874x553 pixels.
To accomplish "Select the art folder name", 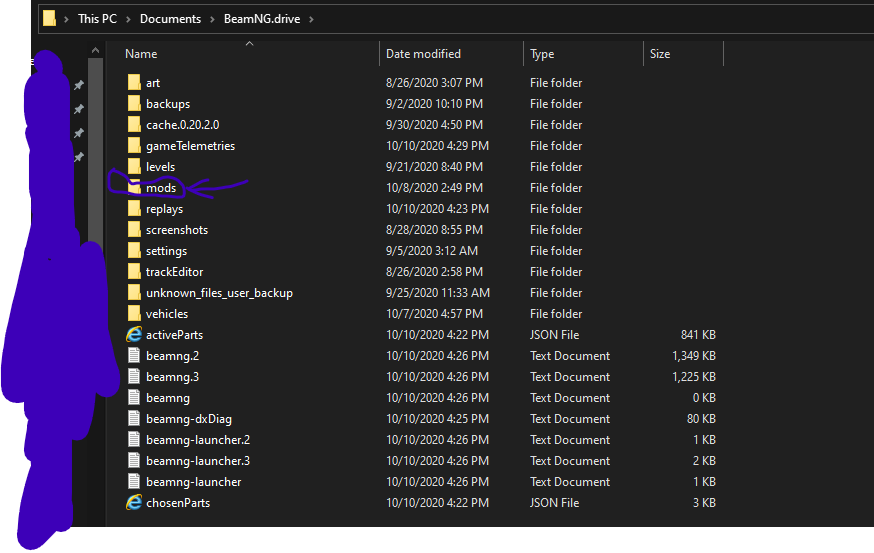I will pyautogui.click(x=153, y=83).
